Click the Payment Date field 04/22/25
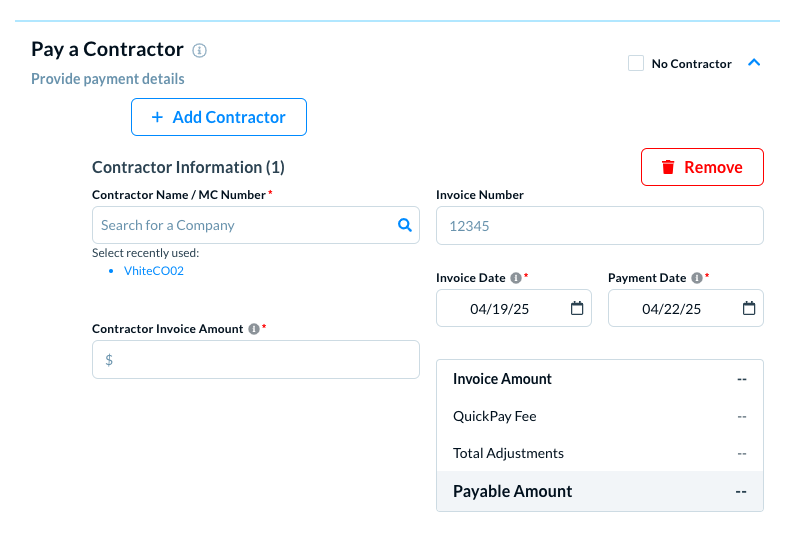Viewport: 789px width, 533px height. 671,309
